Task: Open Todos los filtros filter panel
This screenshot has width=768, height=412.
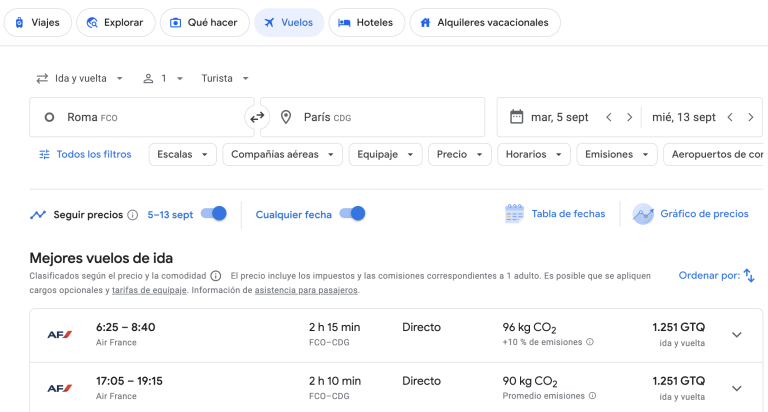Action: pos(85,154)
